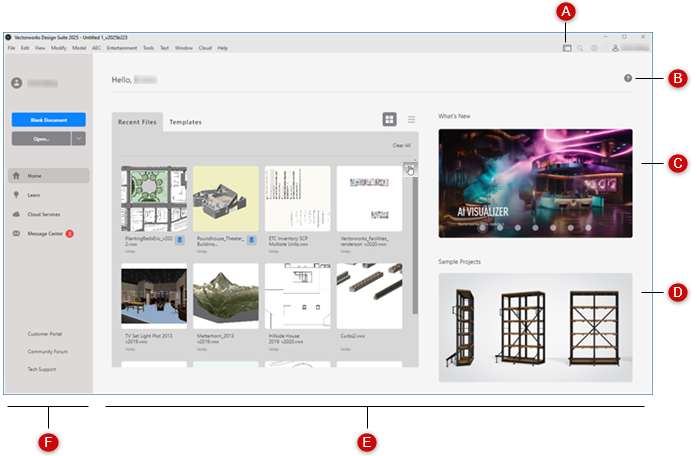Click the Message Center envelope icon
This screenshot has height=456, width=697.
point(16,233)
